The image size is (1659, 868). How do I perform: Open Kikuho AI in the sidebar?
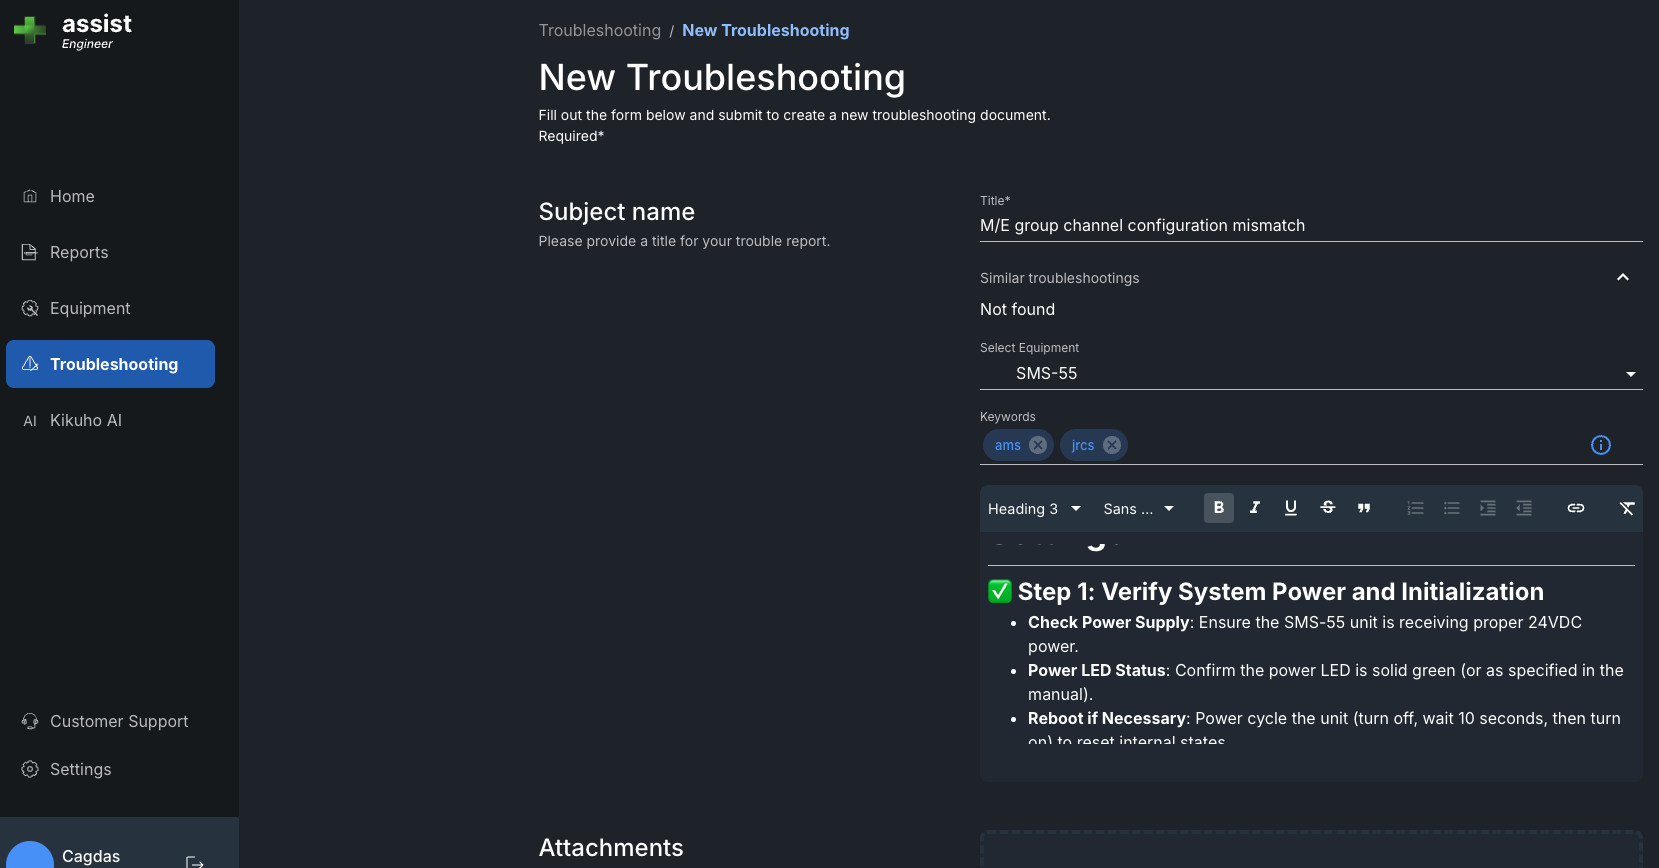tap(110, 420)
